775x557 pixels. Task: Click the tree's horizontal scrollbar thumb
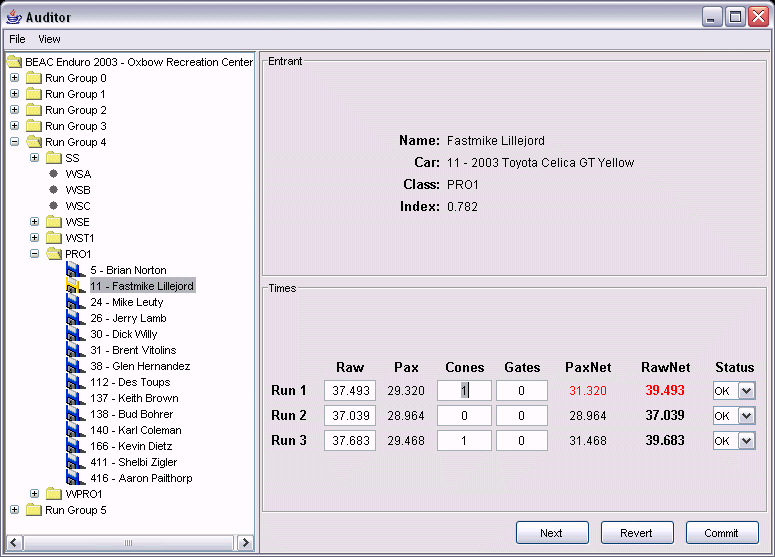point(128,543)
